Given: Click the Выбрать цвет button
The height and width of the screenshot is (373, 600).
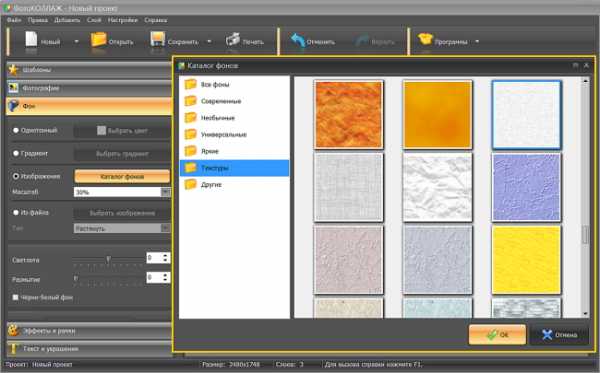Looking at the screenshot, I should click(x=122, y=131).
